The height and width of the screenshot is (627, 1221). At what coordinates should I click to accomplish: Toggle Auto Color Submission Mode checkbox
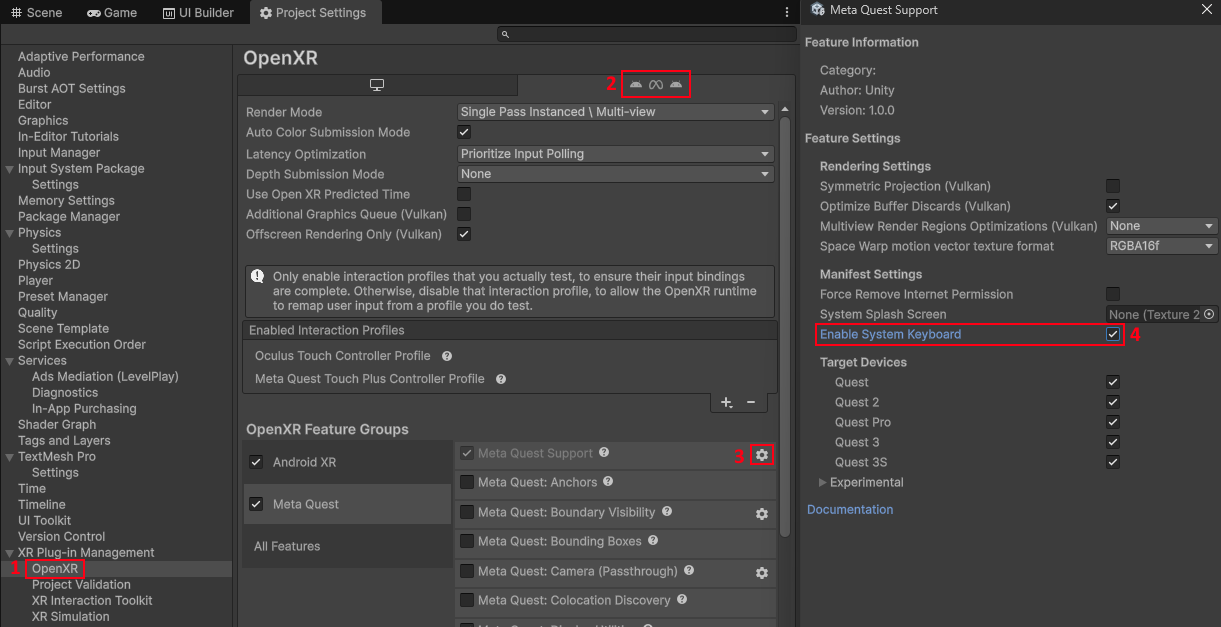click(x=464, y=132)
